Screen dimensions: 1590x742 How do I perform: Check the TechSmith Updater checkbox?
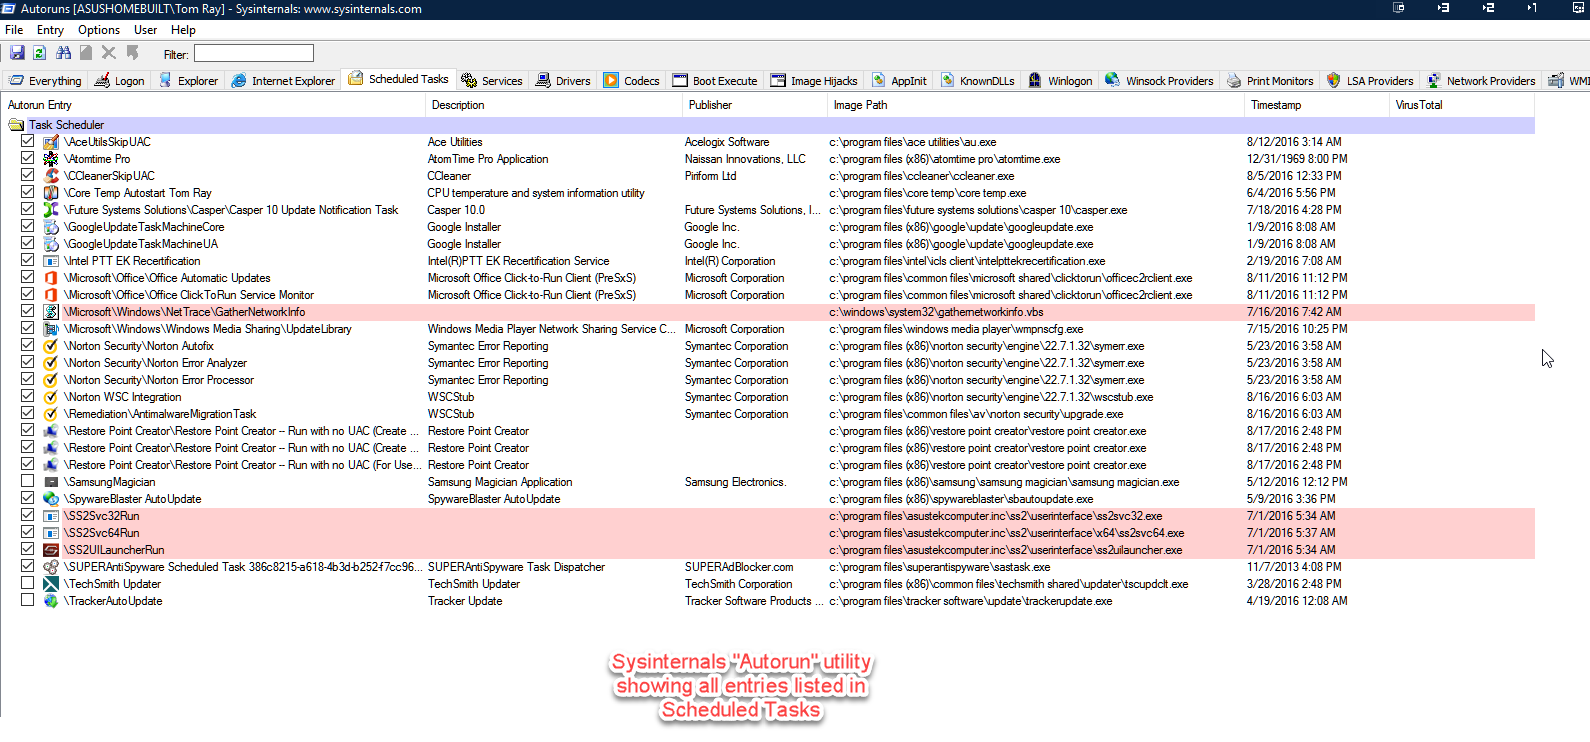28,583
